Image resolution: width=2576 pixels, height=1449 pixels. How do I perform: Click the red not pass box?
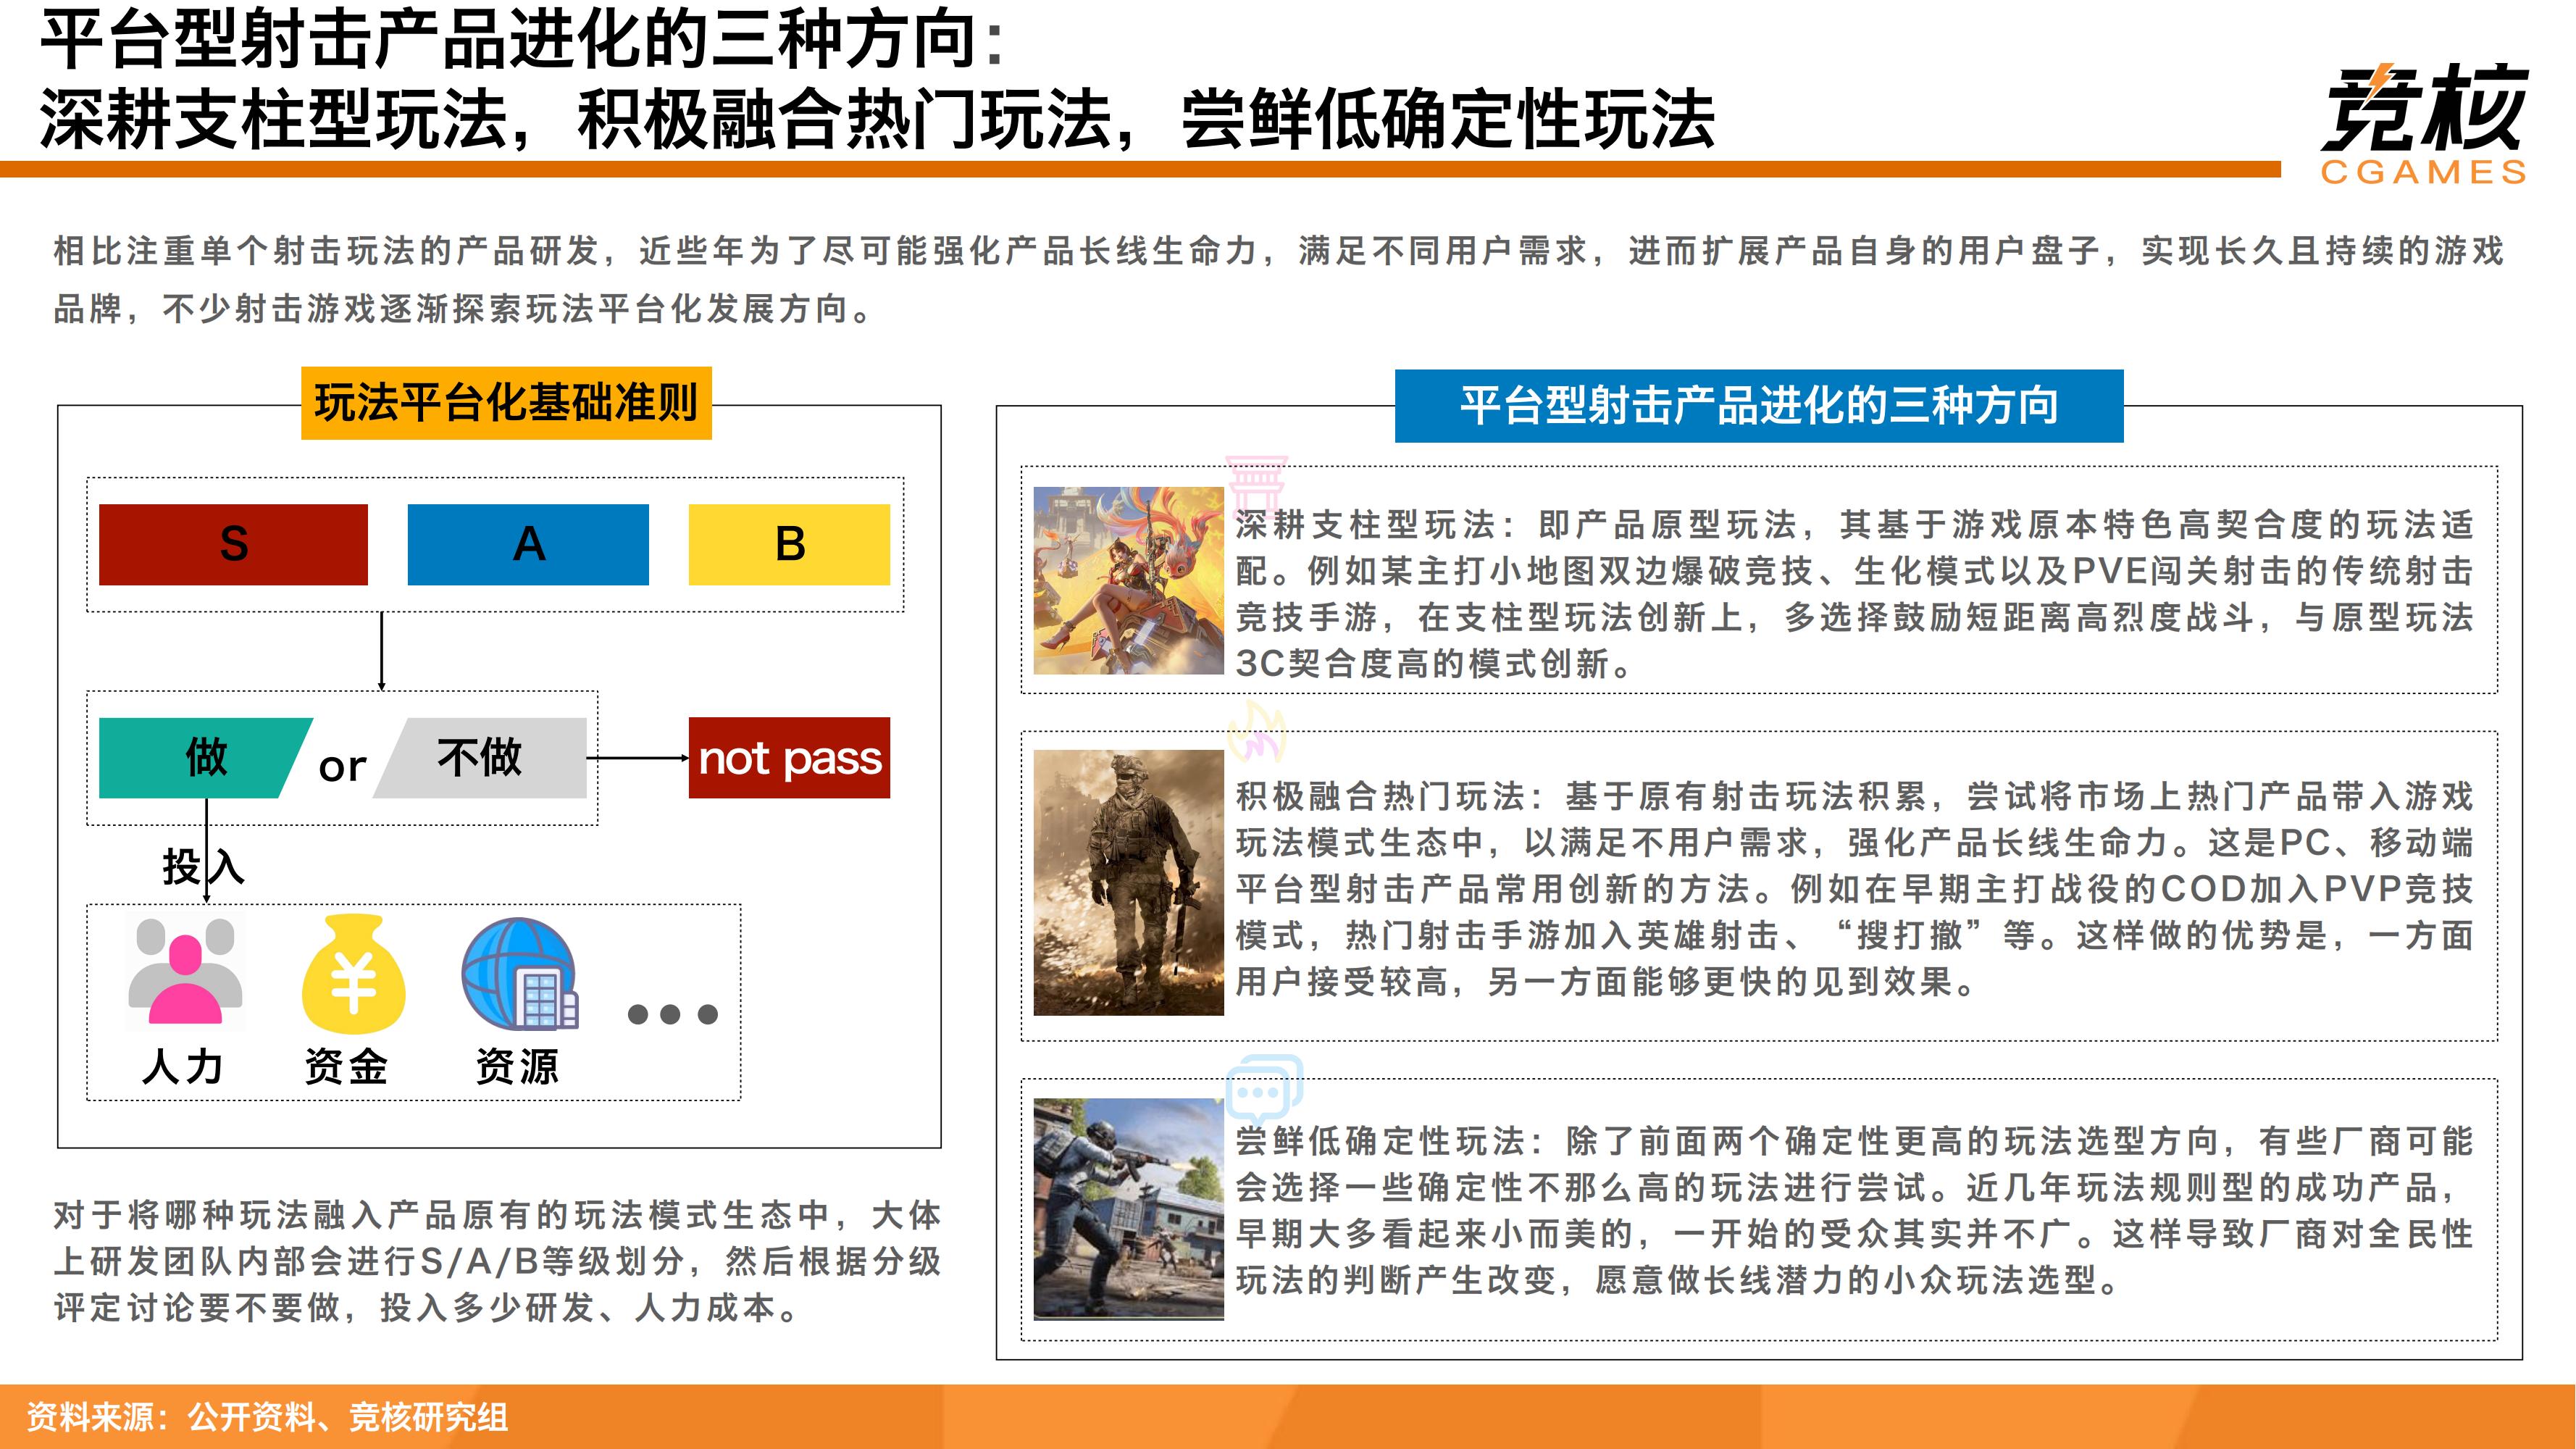pyautogui.click(x=789, y=757)
